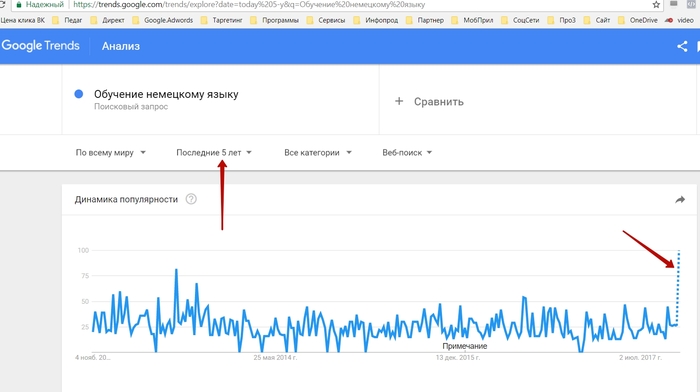Click the browser address bar URL
The width and height of the screenshot is (700, 392).
tap(249, 5)
